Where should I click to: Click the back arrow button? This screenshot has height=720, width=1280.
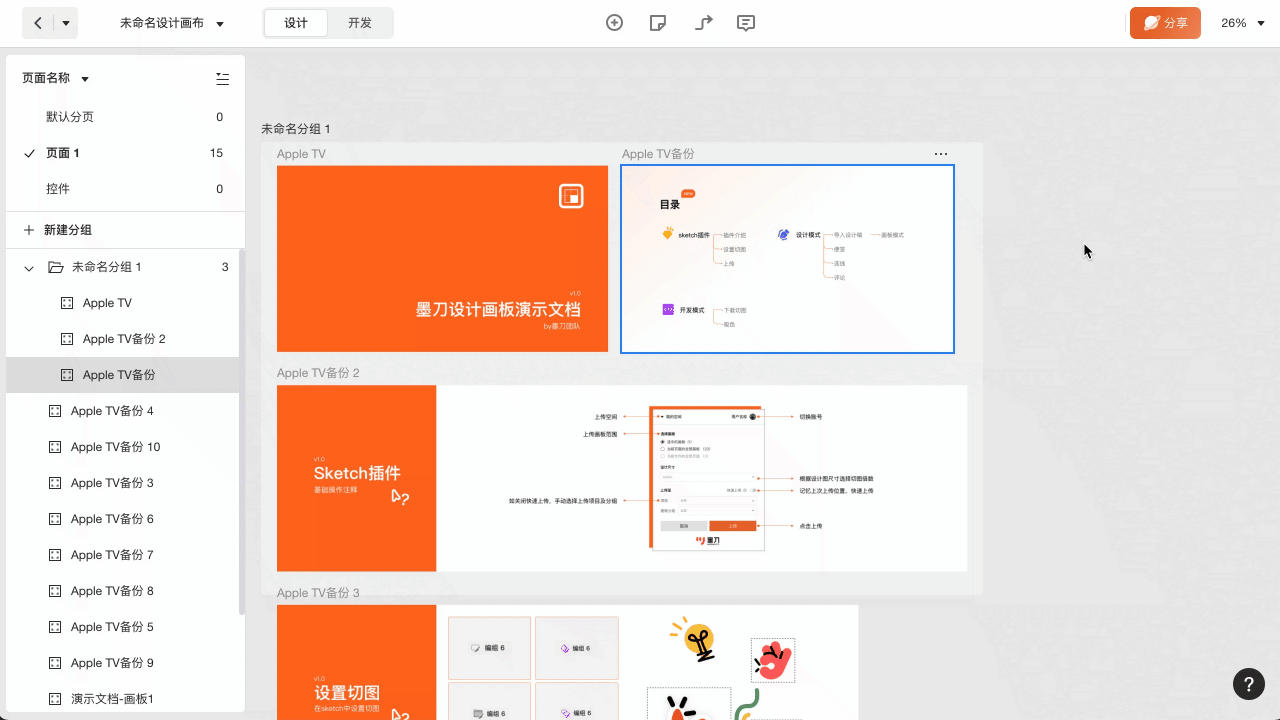click(38, 23)
